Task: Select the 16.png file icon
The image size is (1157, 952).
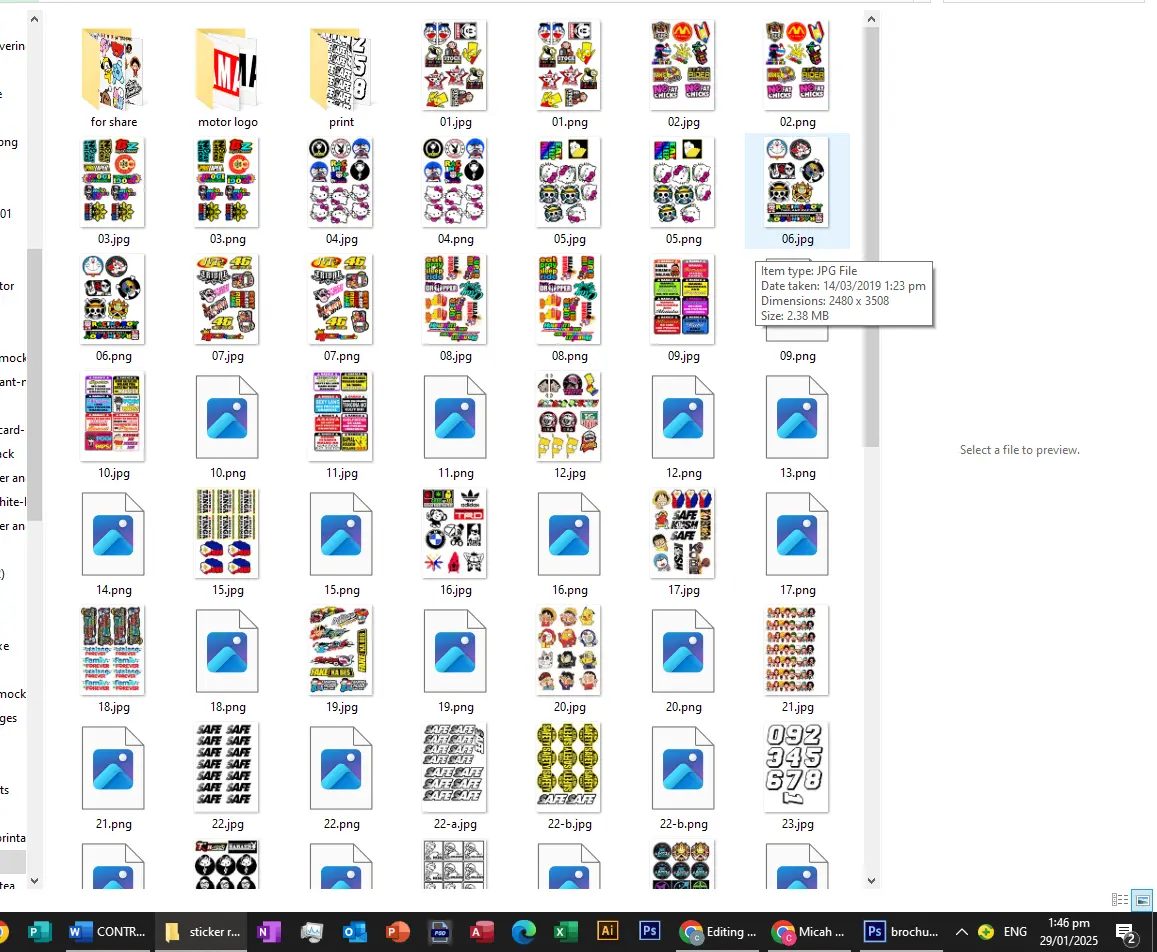Action: click(x=569, y=534)
